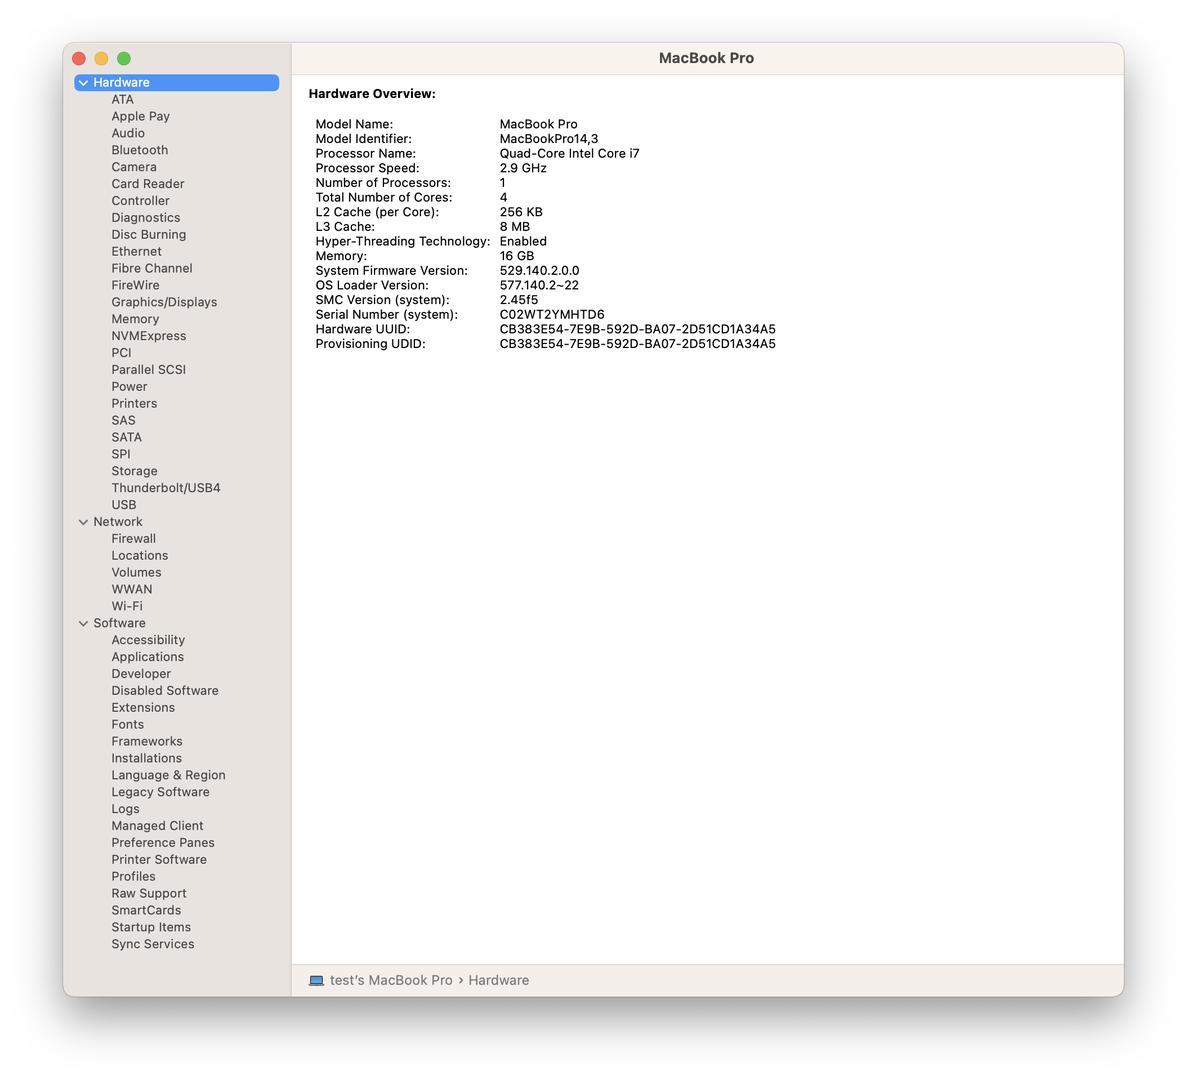Select Firewall under Network
This screenshot has height=1080, width=1187.
click(133, 539)
